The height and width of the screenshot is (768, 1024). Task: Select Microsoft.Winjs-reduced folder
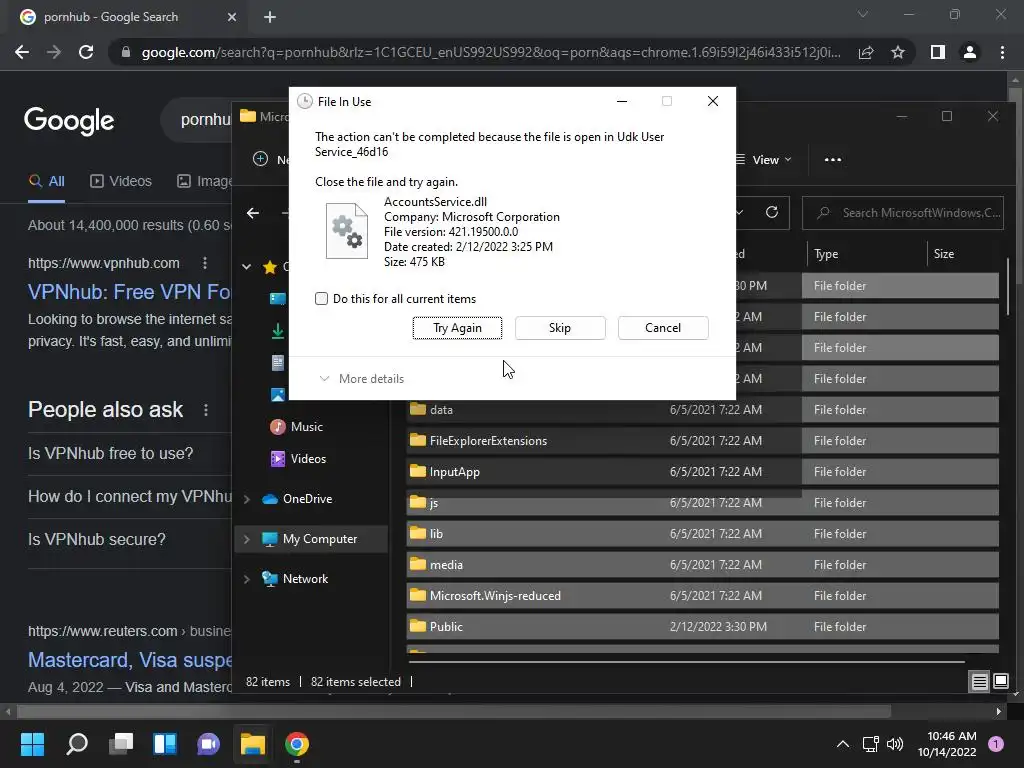pyautogui.click(x=702, y=596)
